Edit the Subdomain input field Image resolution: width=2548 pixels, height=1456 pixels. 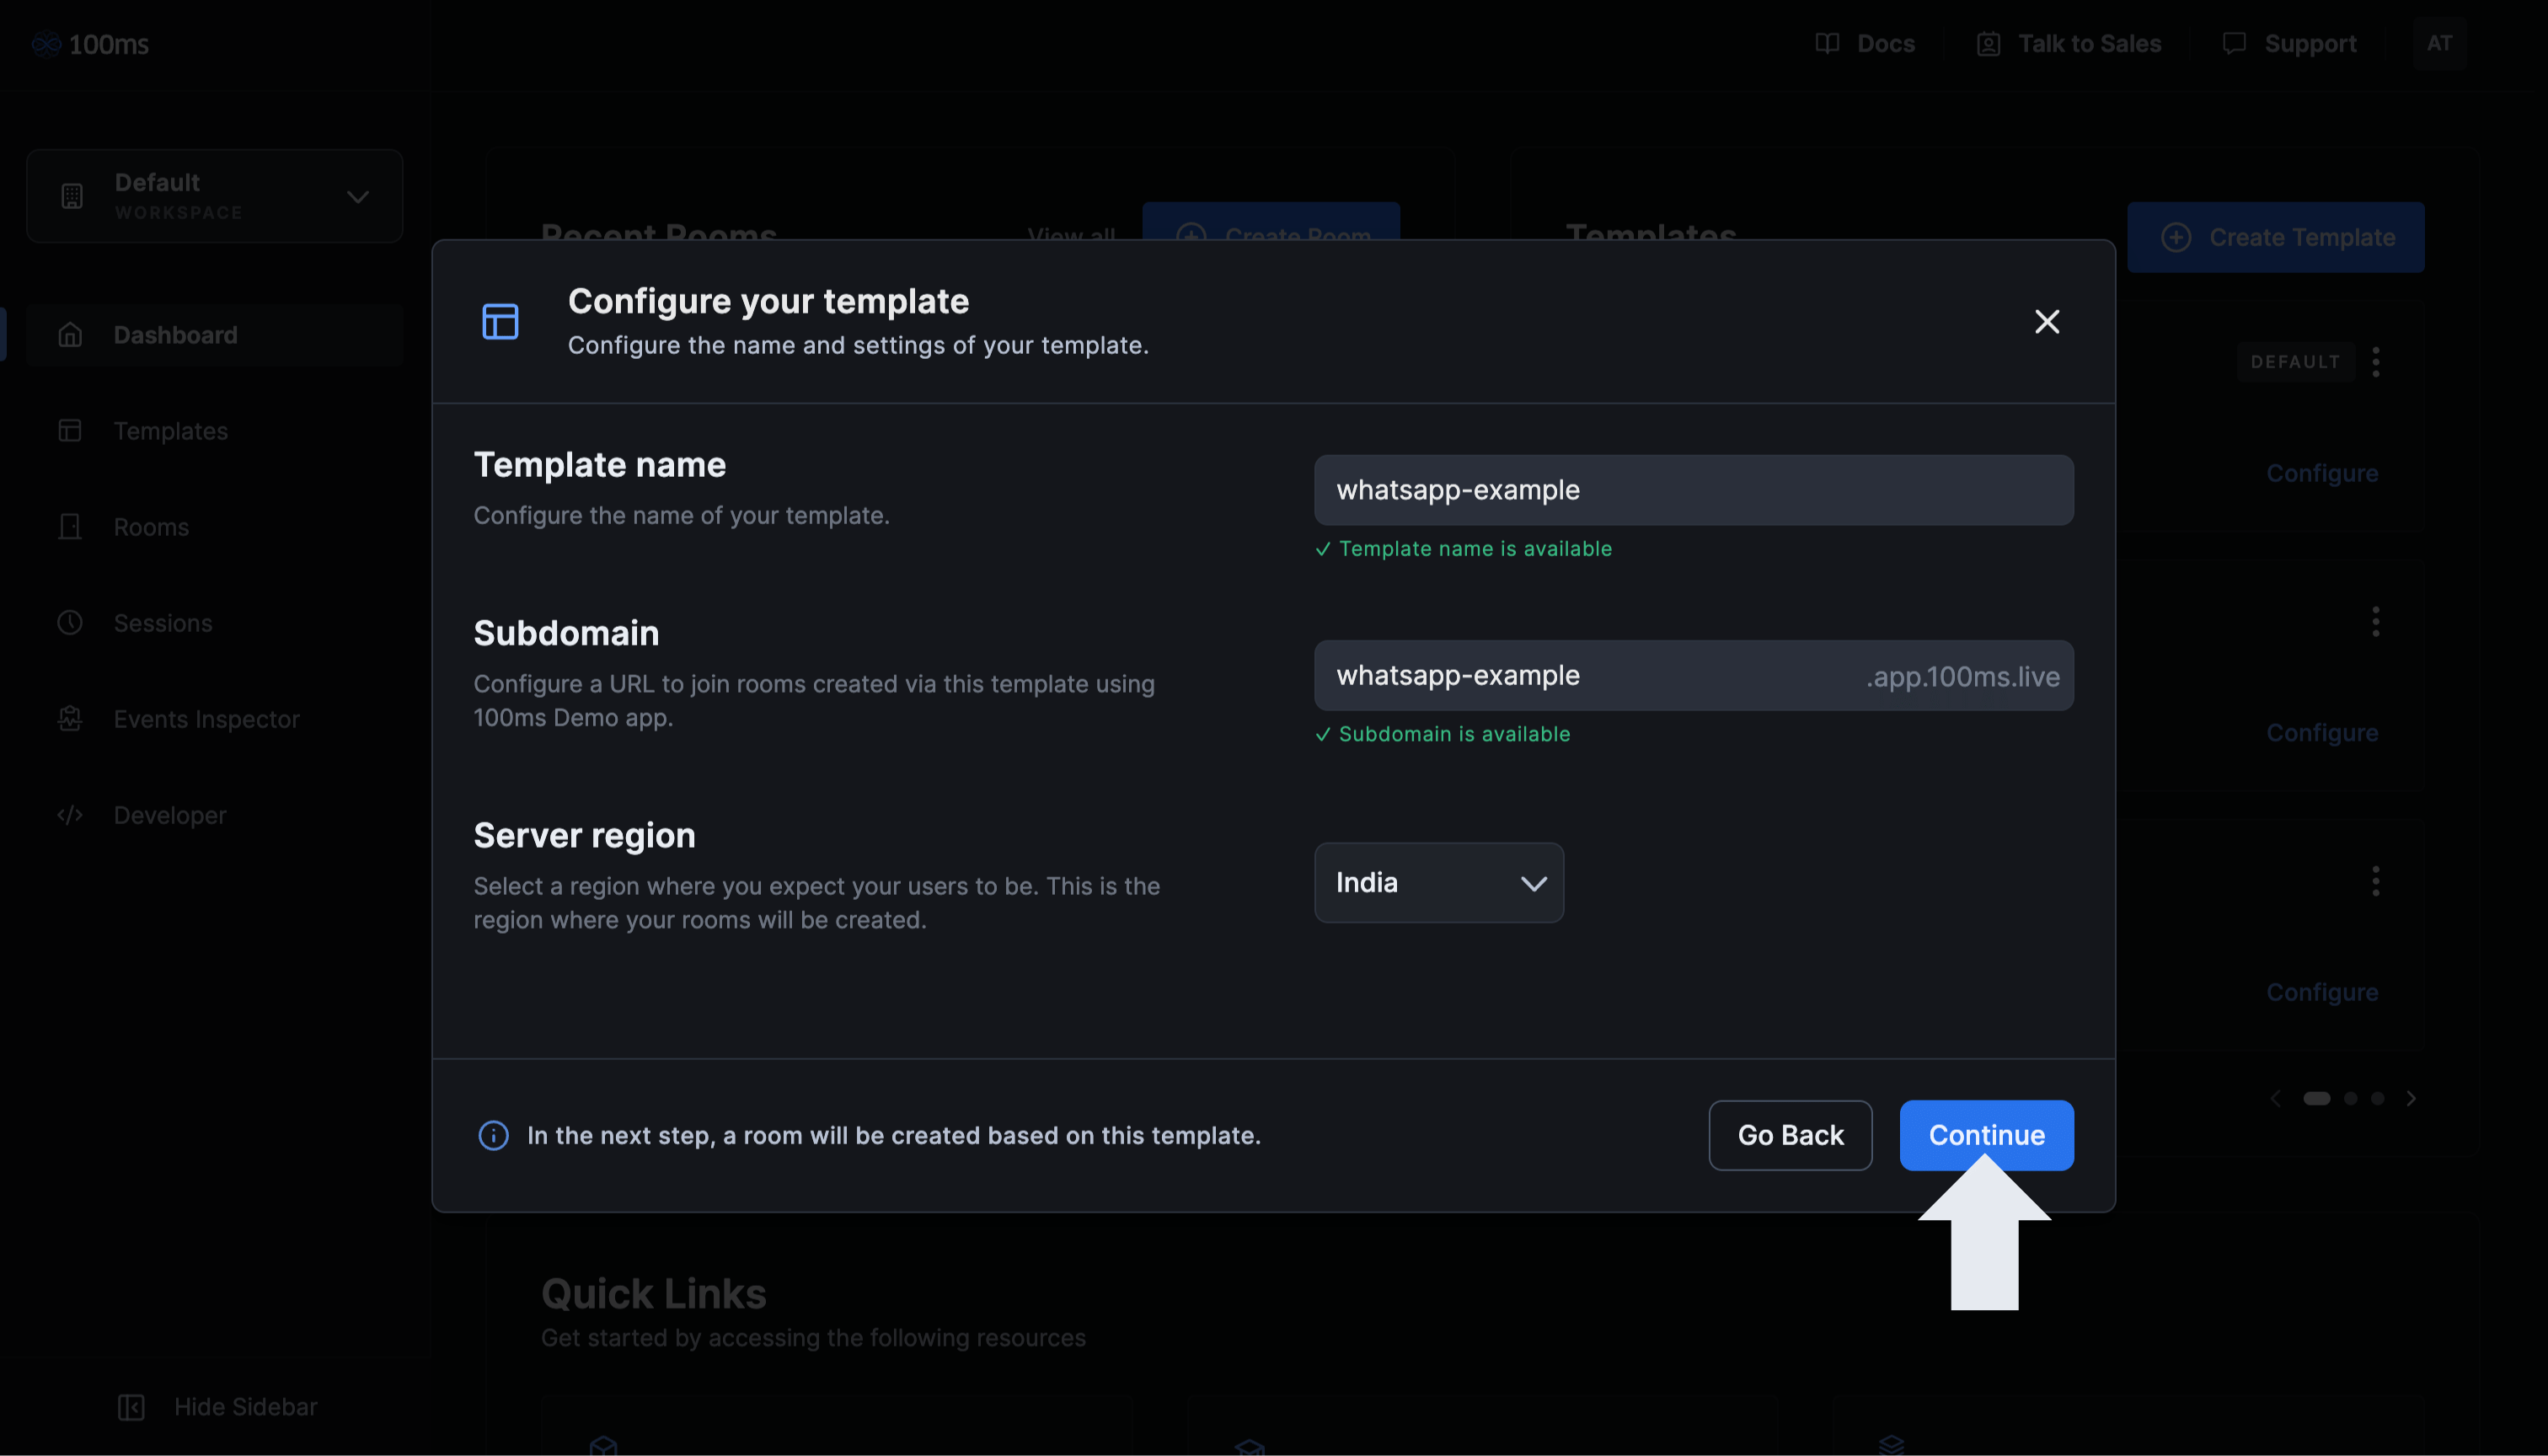tap(1693, 676)
